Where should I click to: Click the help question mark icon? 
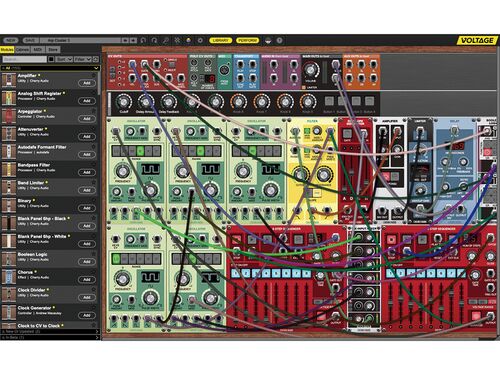pos(279,40)
